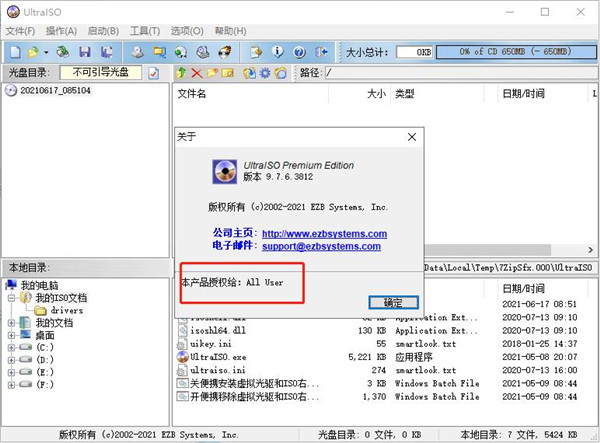Click the horizontal scrollbar right arrow

[x=590, y=250]
